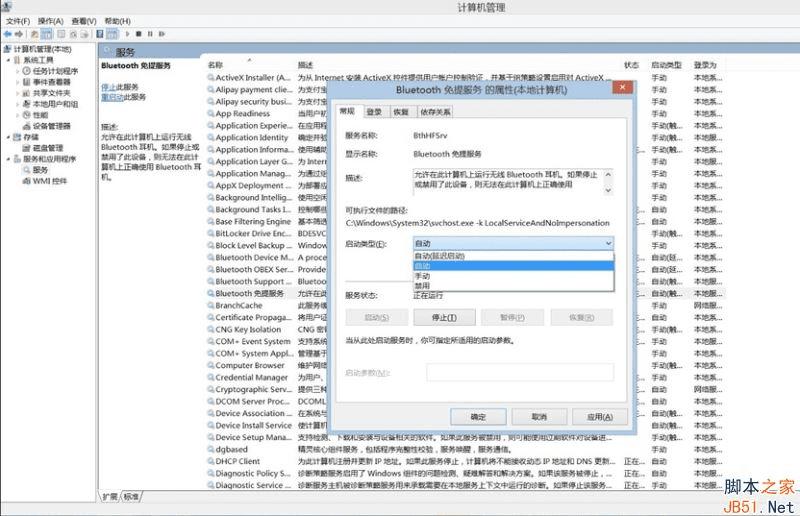Click the Forward arrow toolbar icon
The image size is (800, 516).
(19, 34)
